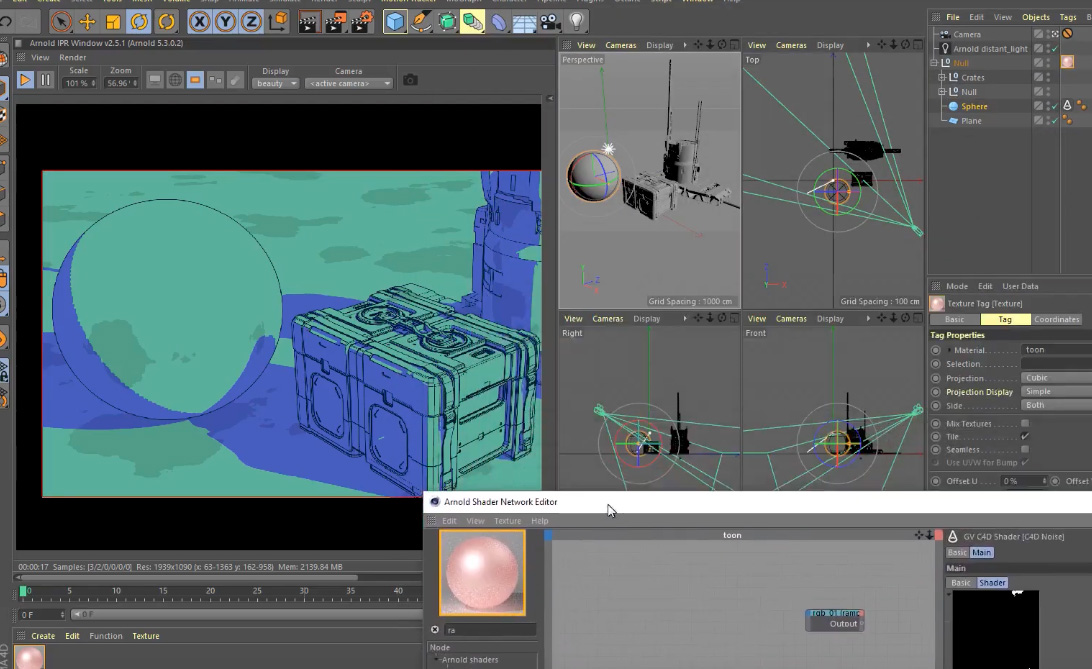
Task: Toggle the Seamless checkbox
Action: (1023, 449)
